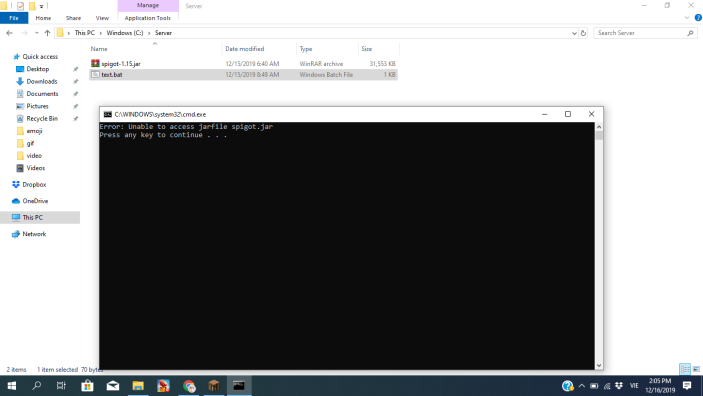Open Videos library in sidebar

click(35, 168)
